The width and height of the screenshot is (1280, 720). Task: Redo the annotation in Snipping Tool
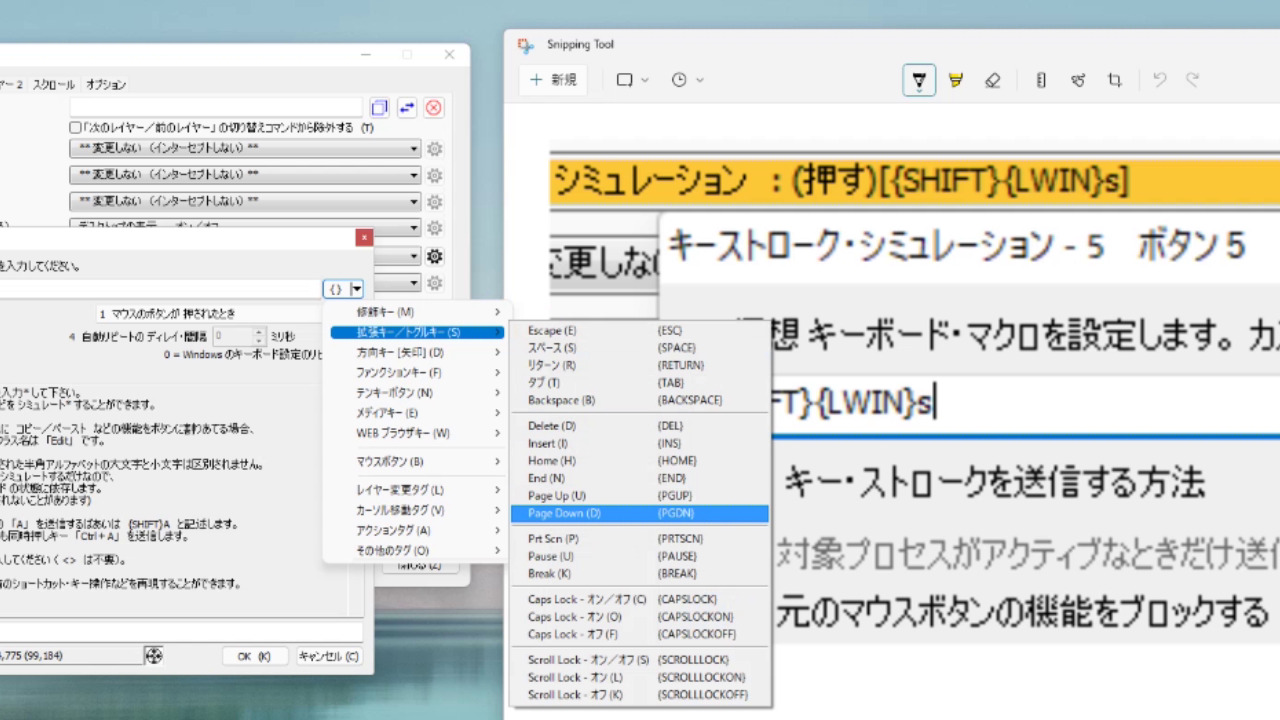(1192, 80)
